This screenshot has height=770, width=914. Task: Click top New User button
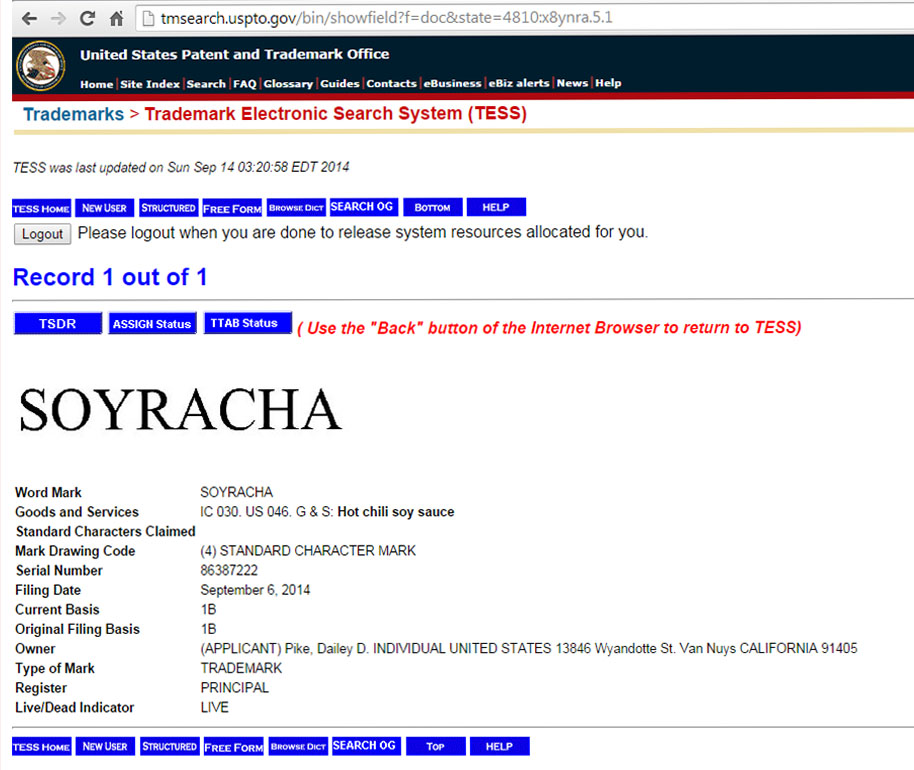(x=104, y=208)
